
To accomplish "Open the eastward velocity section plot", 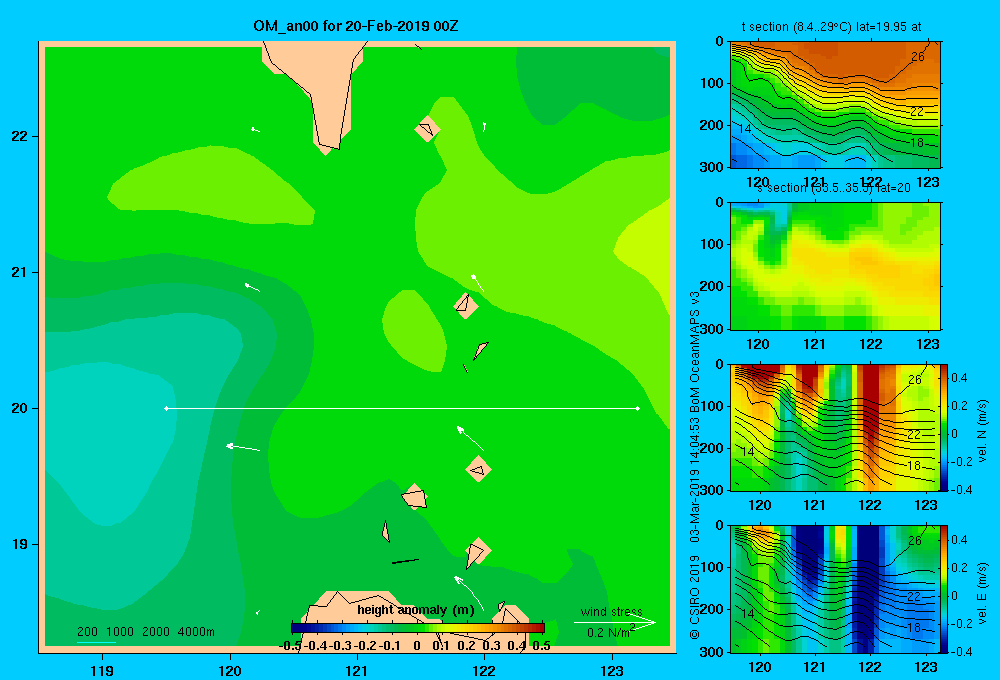I will [x=835, y=589].
